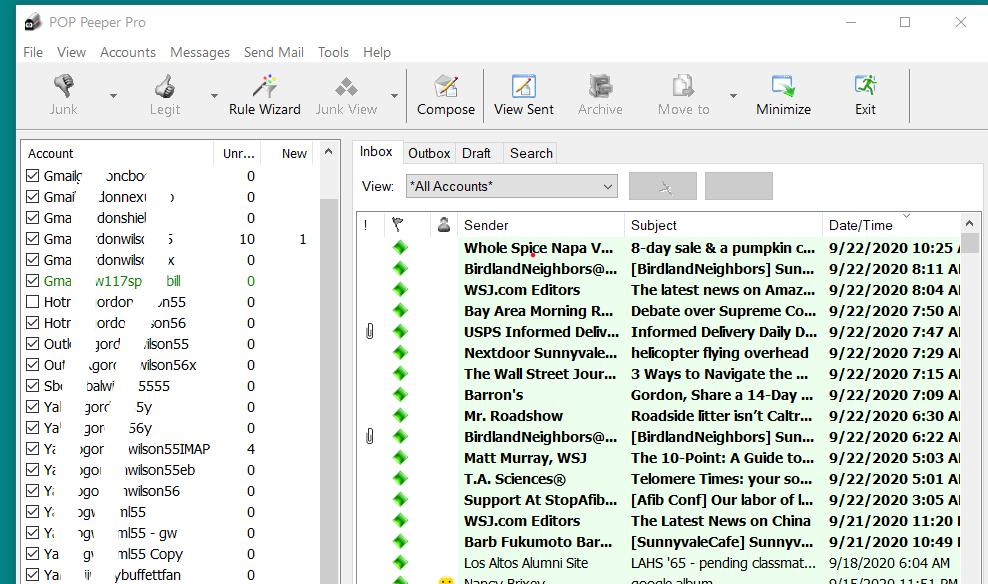This screenshot has height=584, width=988.
Task: Click the green diamond beside Barron's message
Action: (400, 394)
